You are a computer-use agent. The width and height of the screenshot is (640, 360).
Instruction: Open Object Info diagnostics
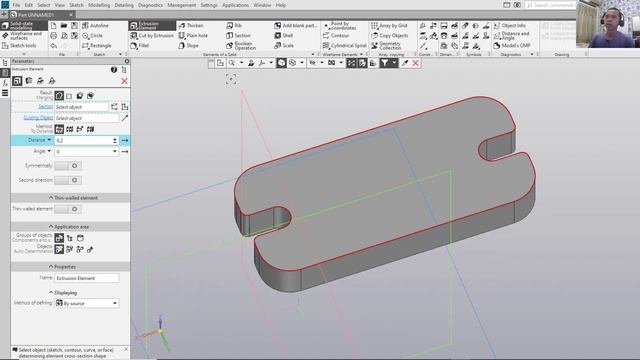[x=510, y=25]
